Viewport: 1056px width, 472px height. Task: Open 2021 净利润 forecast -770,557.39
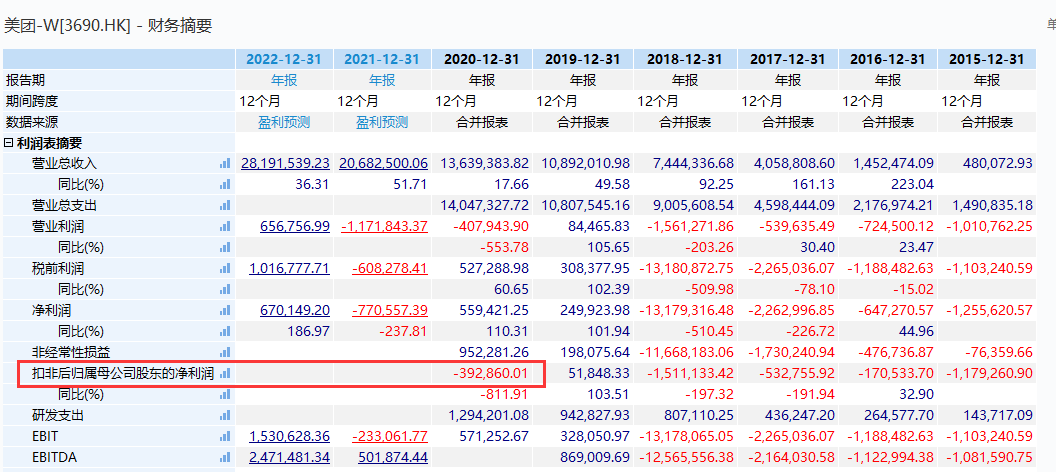tap(390, 310)
